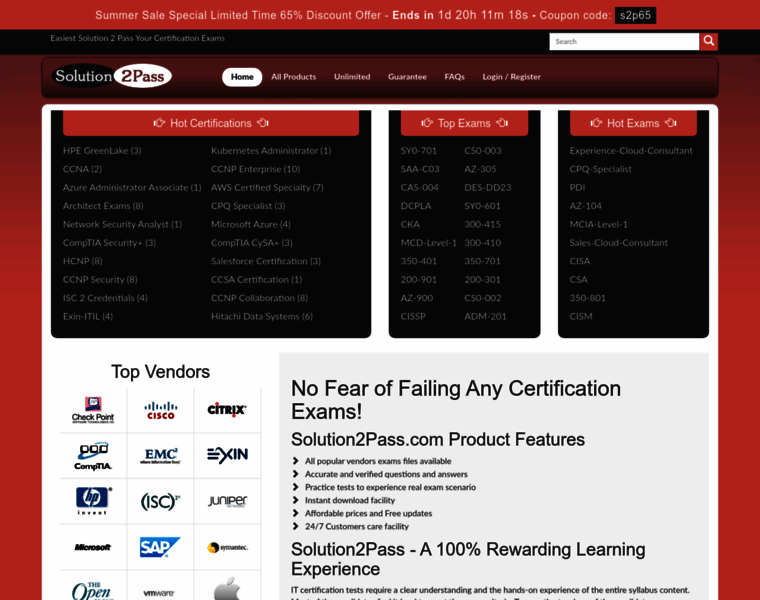Open SY0-701 top exam
Screen dimensions: 760x600
[419, 151]
